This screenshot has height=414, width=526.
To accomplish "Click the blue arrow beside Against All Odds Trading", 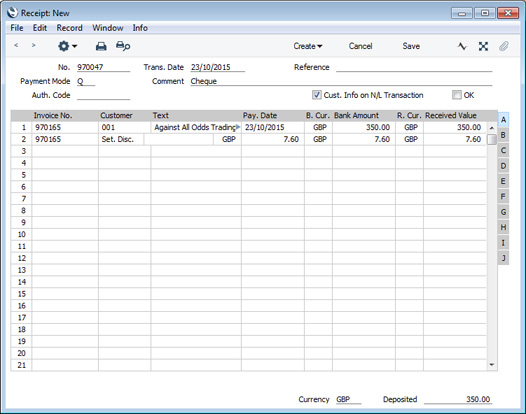I will pos(238,127).
